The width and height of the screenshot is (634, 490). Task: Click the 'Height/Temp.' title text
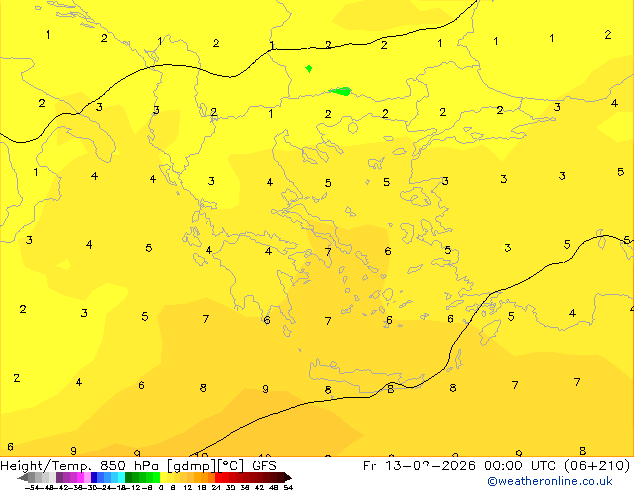[x=46, y=466]
